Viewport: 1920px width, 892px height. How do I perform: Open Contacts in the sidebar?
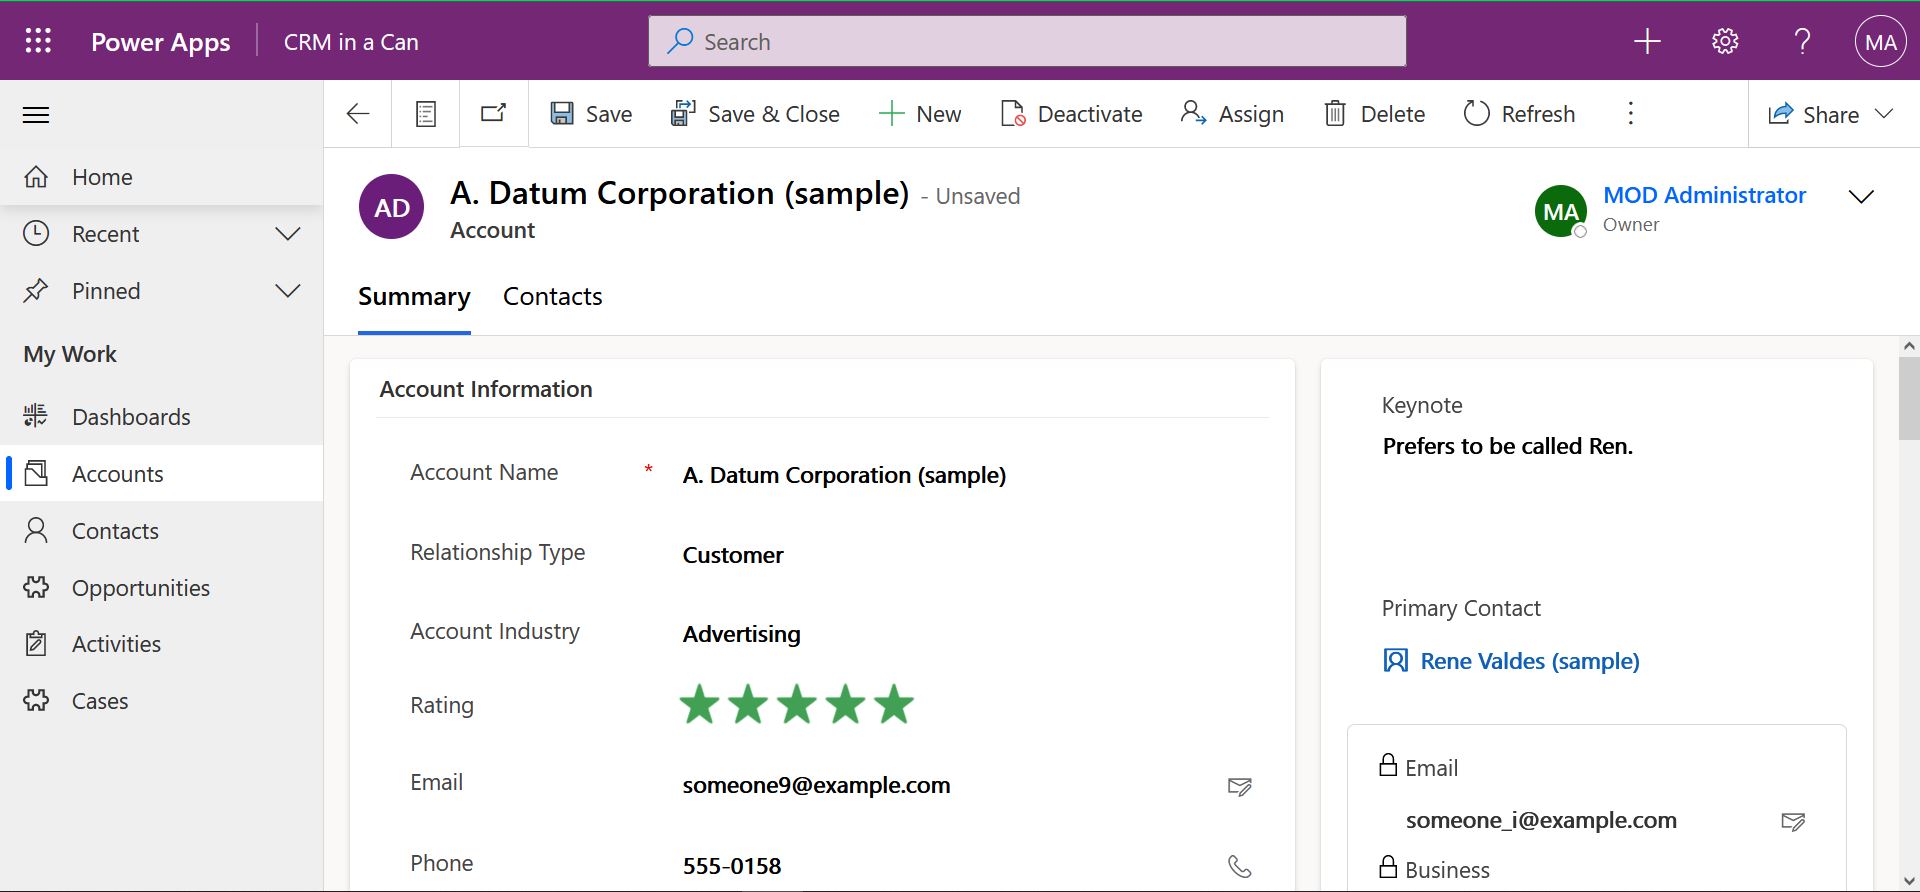tap(162, 531)
